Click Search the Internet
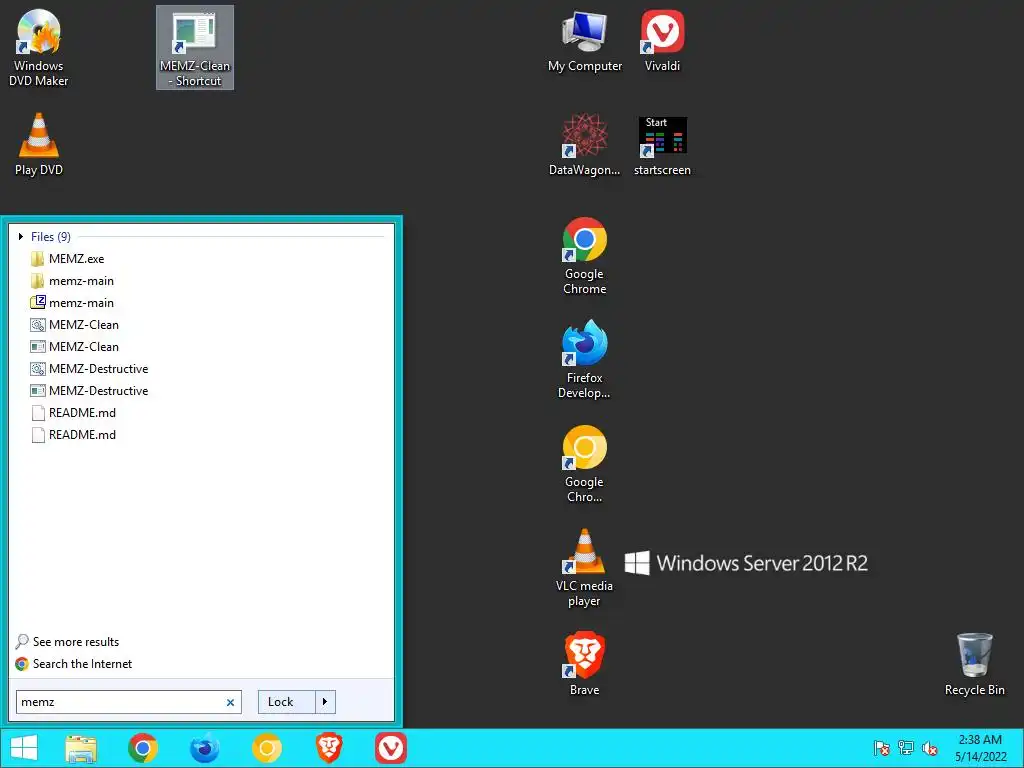This screenshot has height=768, width=1024. tap(73, 664)
